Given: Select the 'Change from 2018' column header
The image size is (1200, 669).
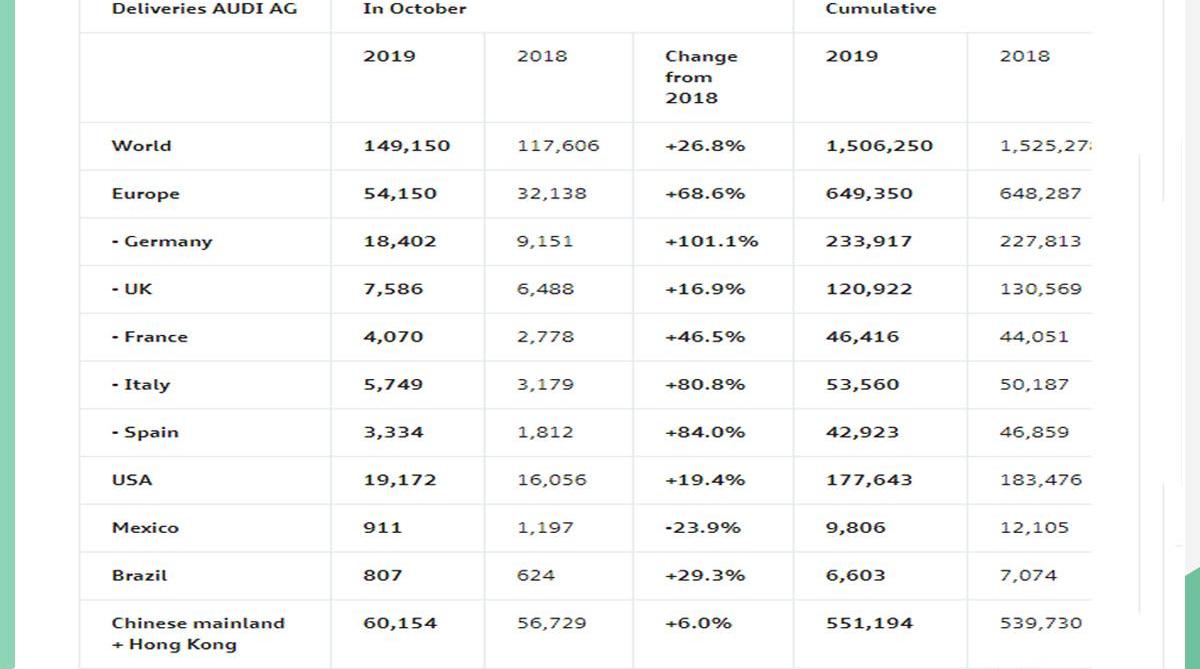Looking at the screenshot, I should pos(701,77).
